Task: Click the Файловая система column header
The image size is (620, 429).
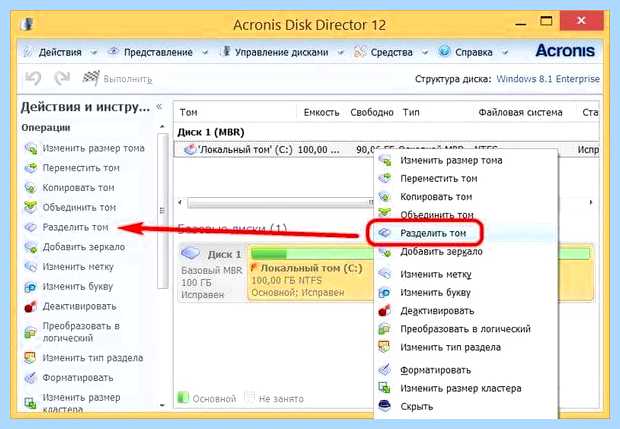Action: pyautogui.click(x=520, y=112)
